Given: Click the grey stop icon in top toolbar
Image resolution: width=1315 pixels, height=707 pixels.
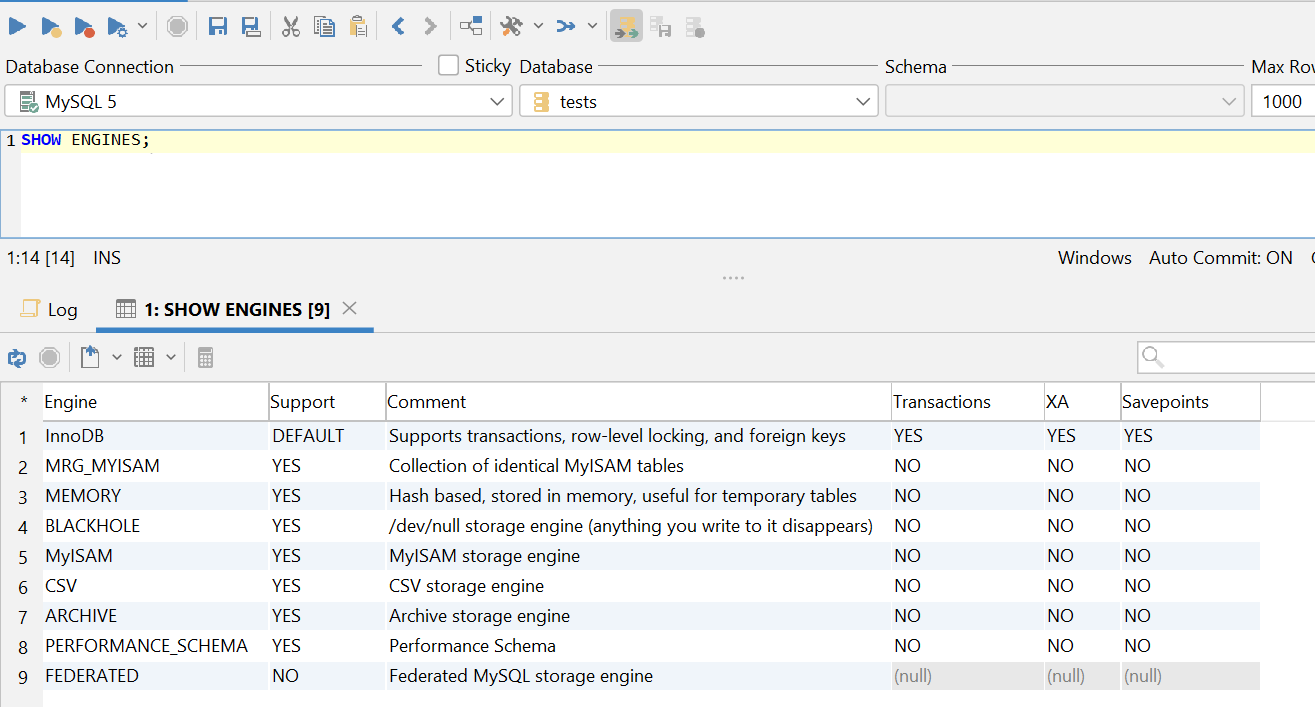Looking at the screenshot, I should click(177, 26).
